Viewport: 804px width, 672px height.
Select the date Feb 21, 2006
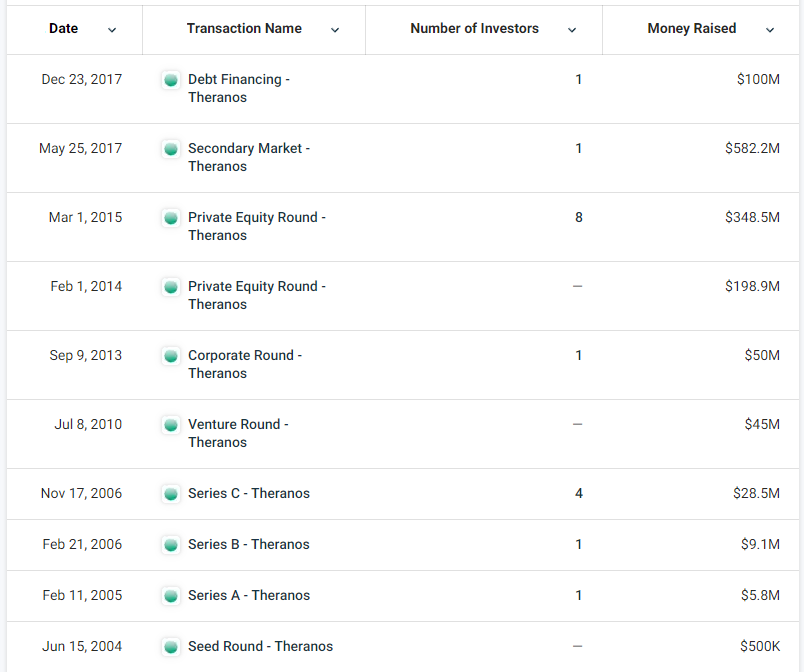82,544
